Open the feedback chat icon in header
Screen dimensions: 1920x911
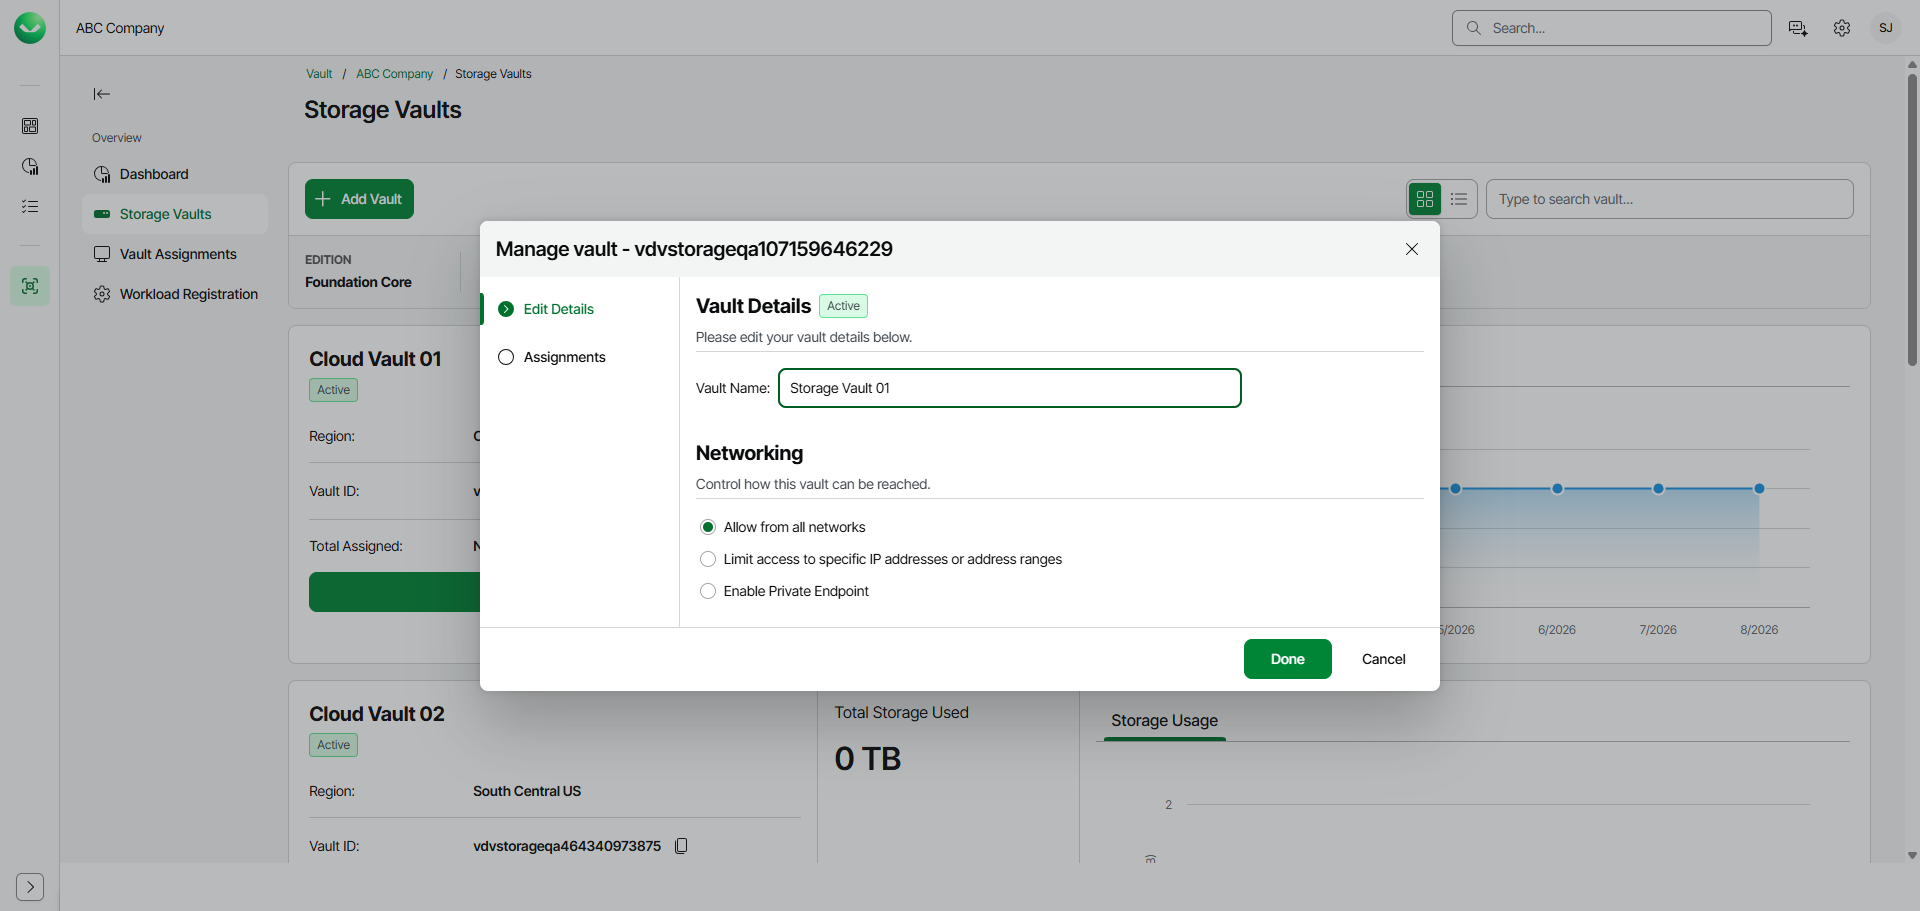1798,28
